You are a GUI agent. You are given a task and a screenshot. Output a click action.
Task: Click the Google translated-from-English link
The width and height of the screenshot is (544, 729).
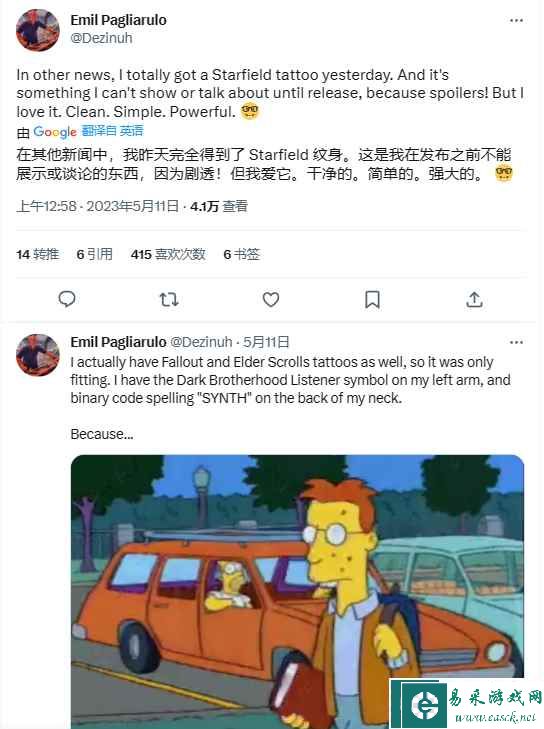click(x=88, y=132)
